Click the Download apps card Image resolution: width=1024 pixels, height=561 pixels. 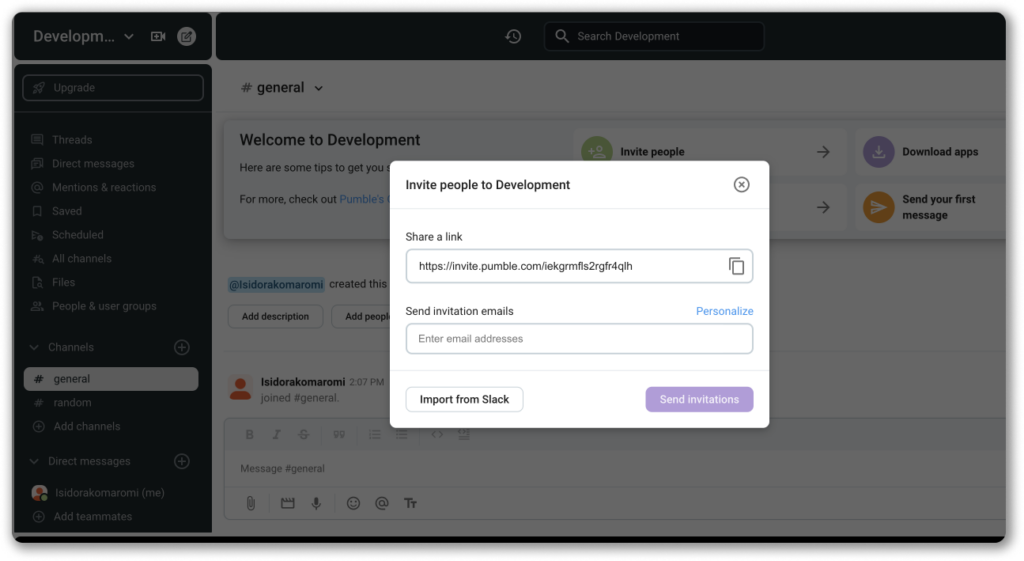pyautogui.click(x=931, y=152)
